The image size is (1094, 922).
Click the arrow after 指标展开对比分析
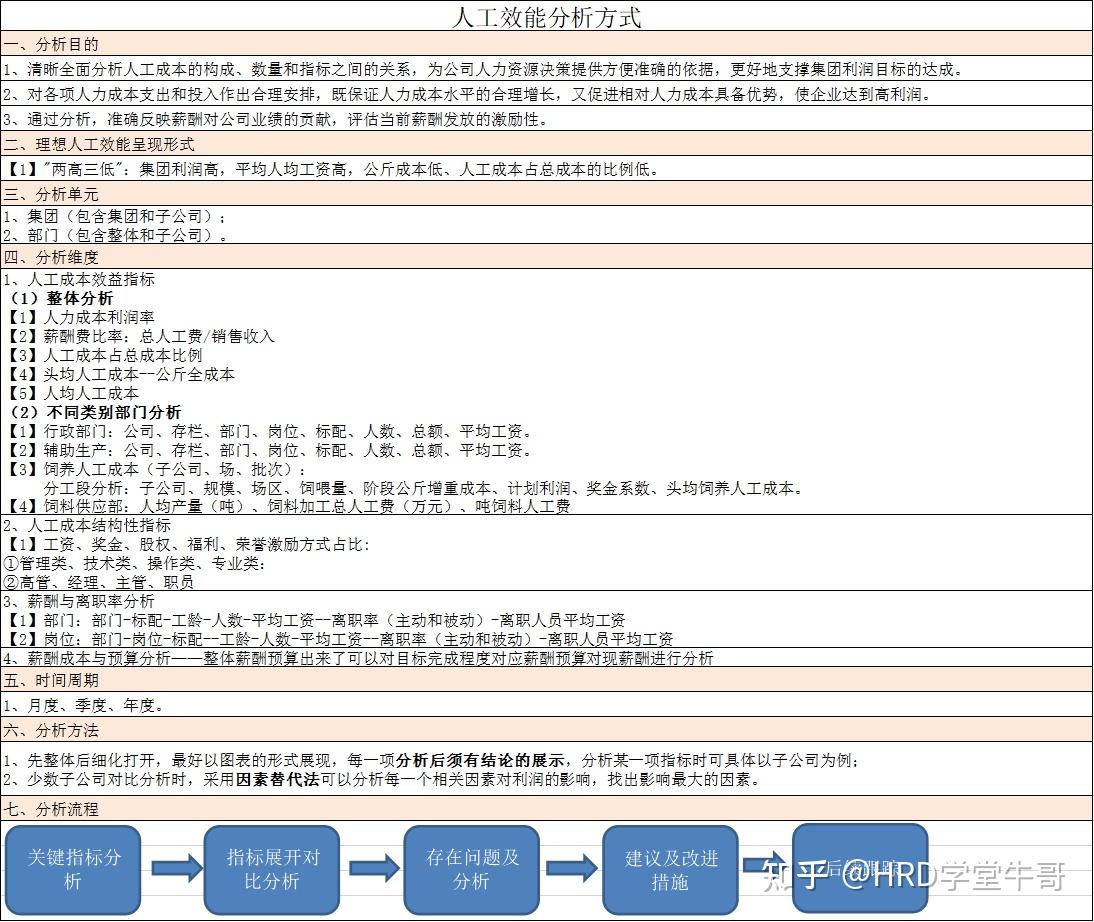coord(375,868)
